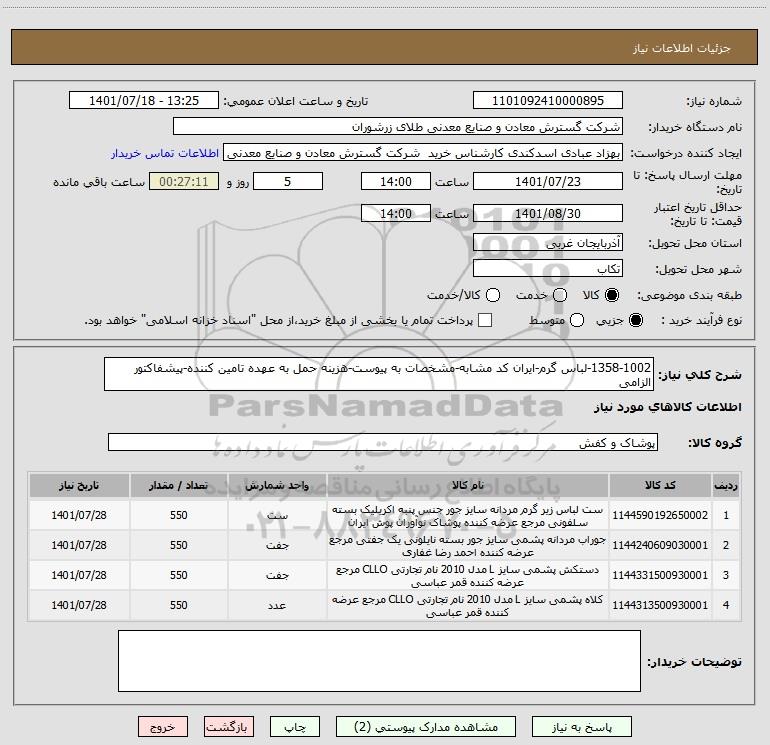Click the remaining time countdown 00:27:11
This screenshot has width=770, height=745.
(184, 181)
